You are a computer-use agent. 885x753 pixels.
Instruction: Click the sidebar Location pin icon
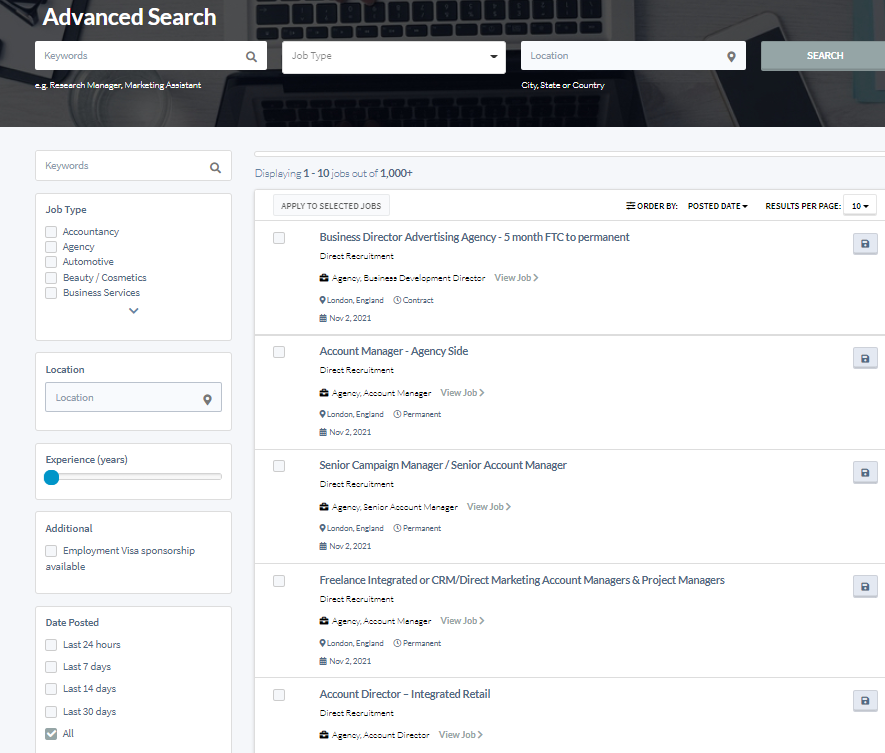pos(207,399)
